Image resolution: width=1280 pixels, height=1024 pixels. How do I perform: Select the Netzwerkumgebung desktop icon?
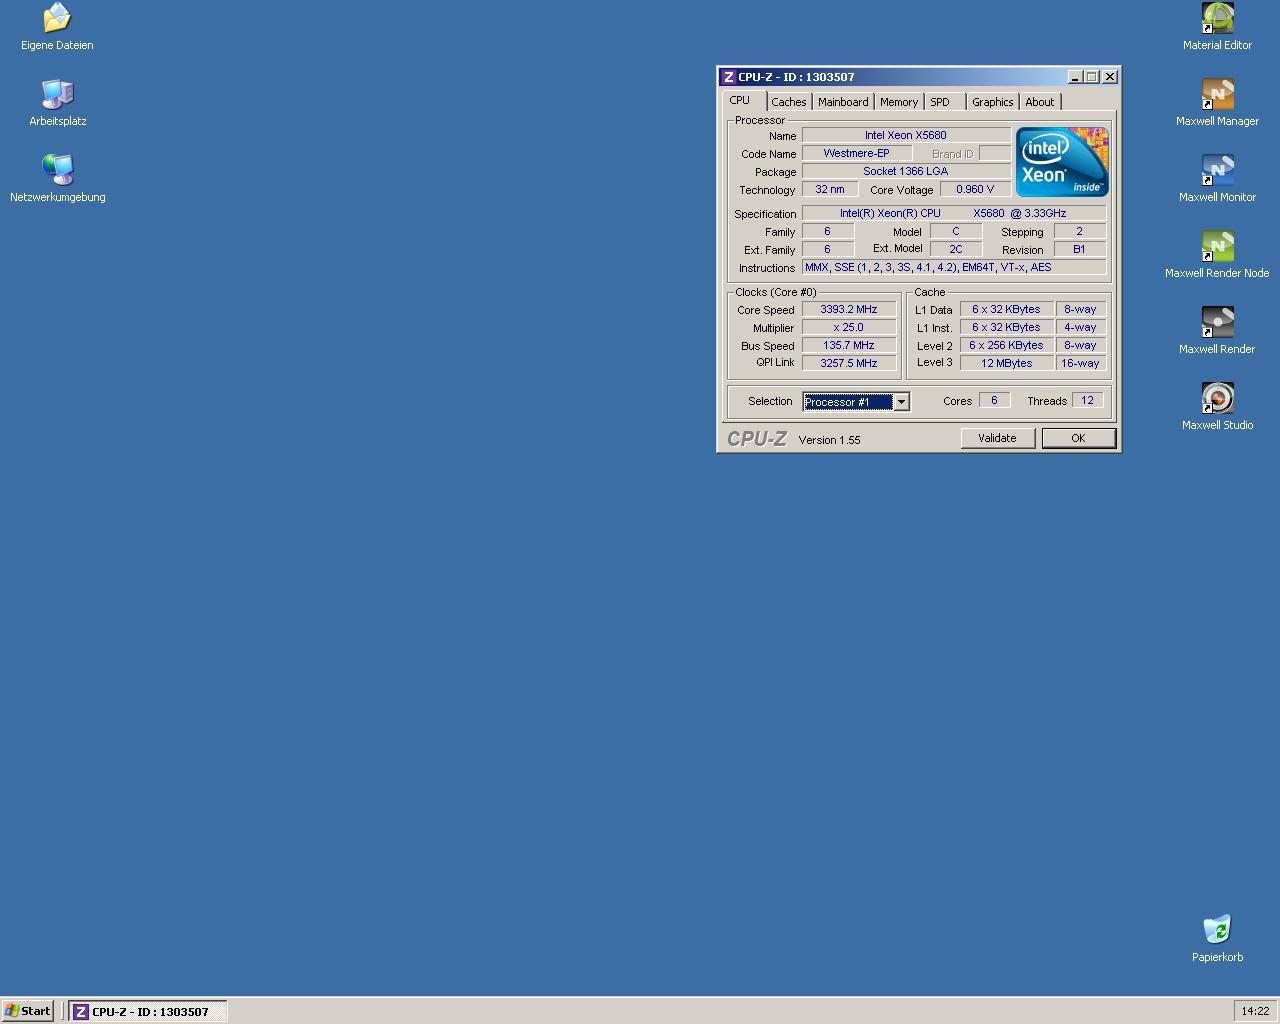57,179
